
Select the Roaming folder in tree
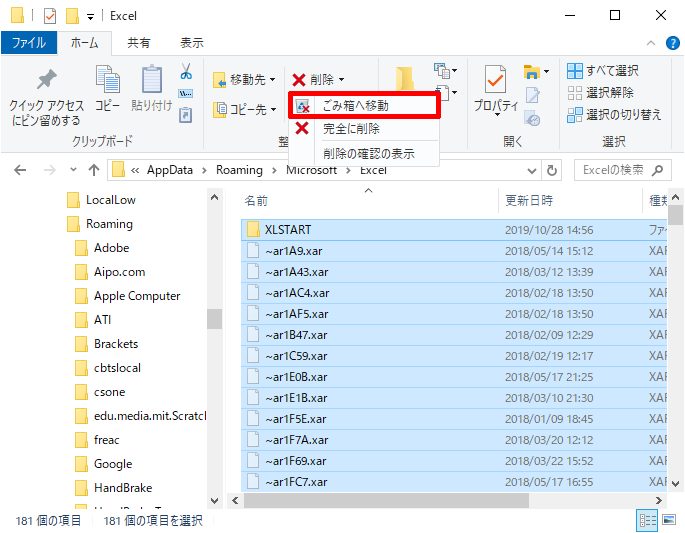[x=100, y=224]
